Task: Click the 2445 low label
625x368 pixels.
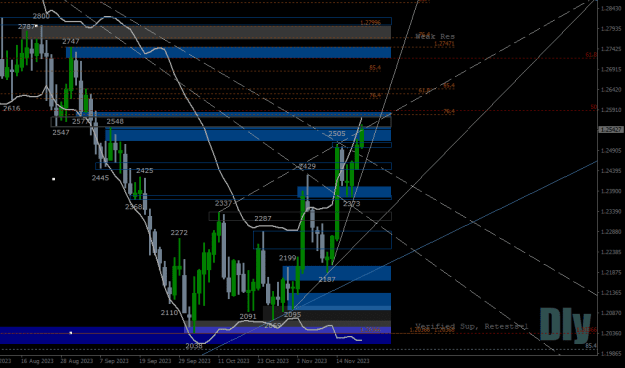Action: coord(100,178)
